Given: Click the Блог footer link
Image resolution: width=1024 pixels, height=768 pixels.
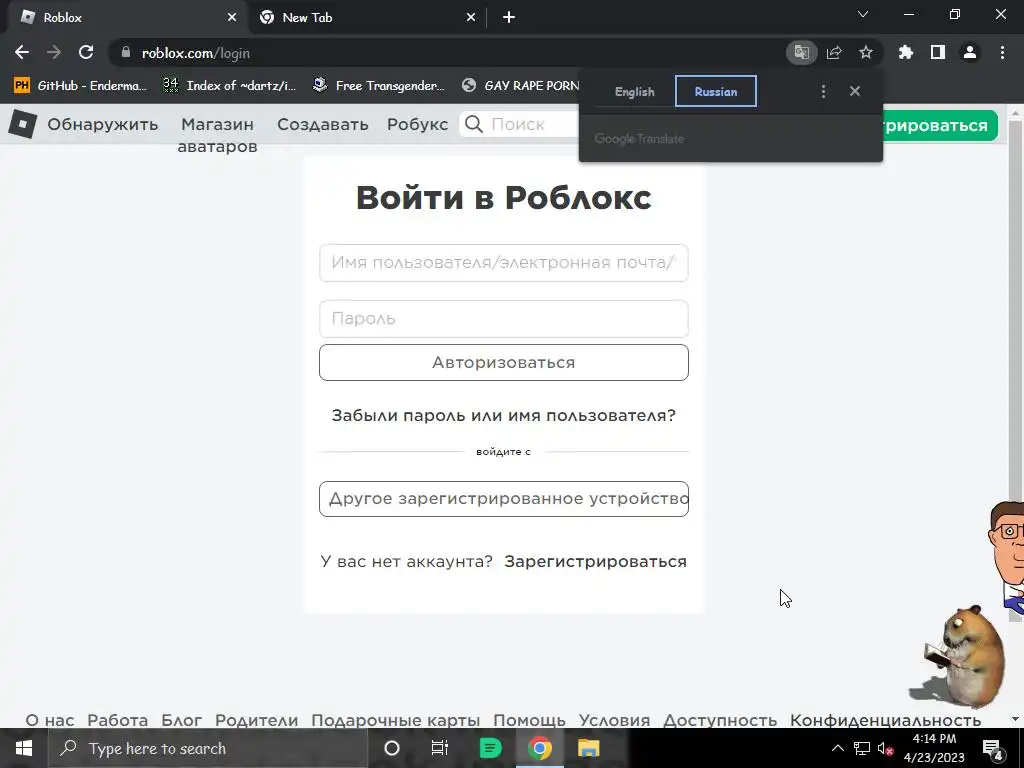Looking at the screenshot, I should 182,720.
